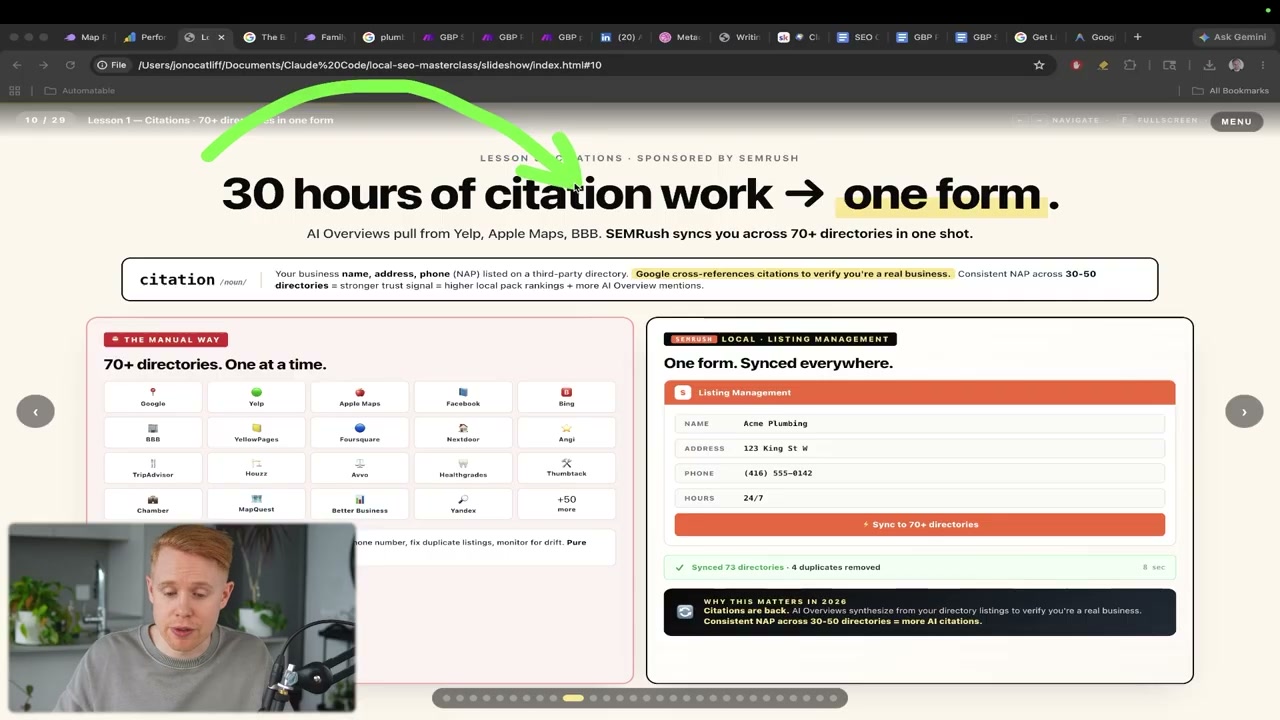1280x720 pixels.
Task: Select the Bing directory icon
Action: (x=566, y=392)
